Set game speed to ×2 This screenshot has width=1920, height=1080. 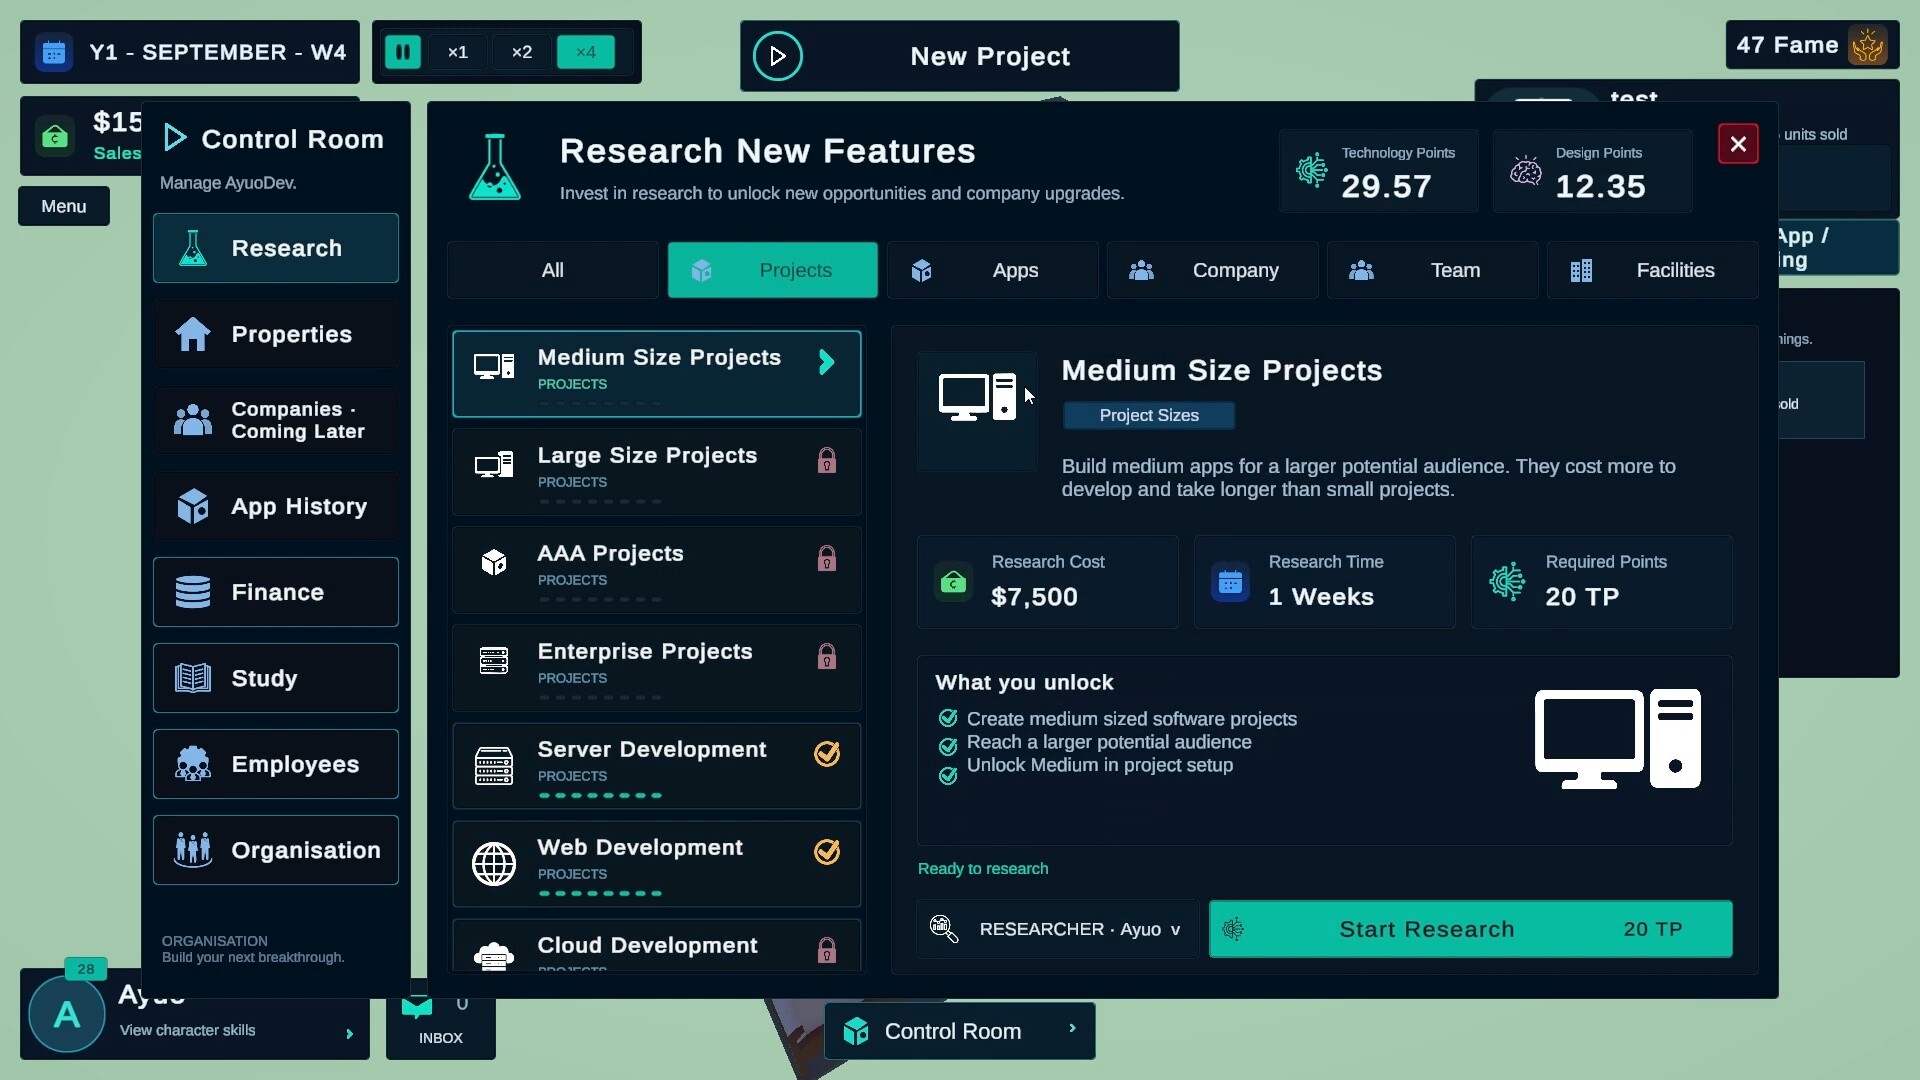coord(522,52)
